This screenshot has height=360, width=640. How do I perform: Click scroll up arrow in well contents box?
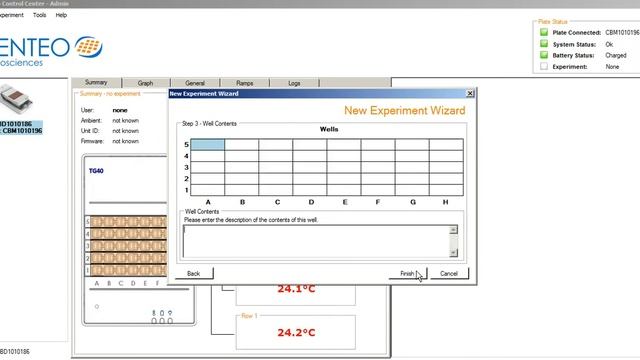453,230
